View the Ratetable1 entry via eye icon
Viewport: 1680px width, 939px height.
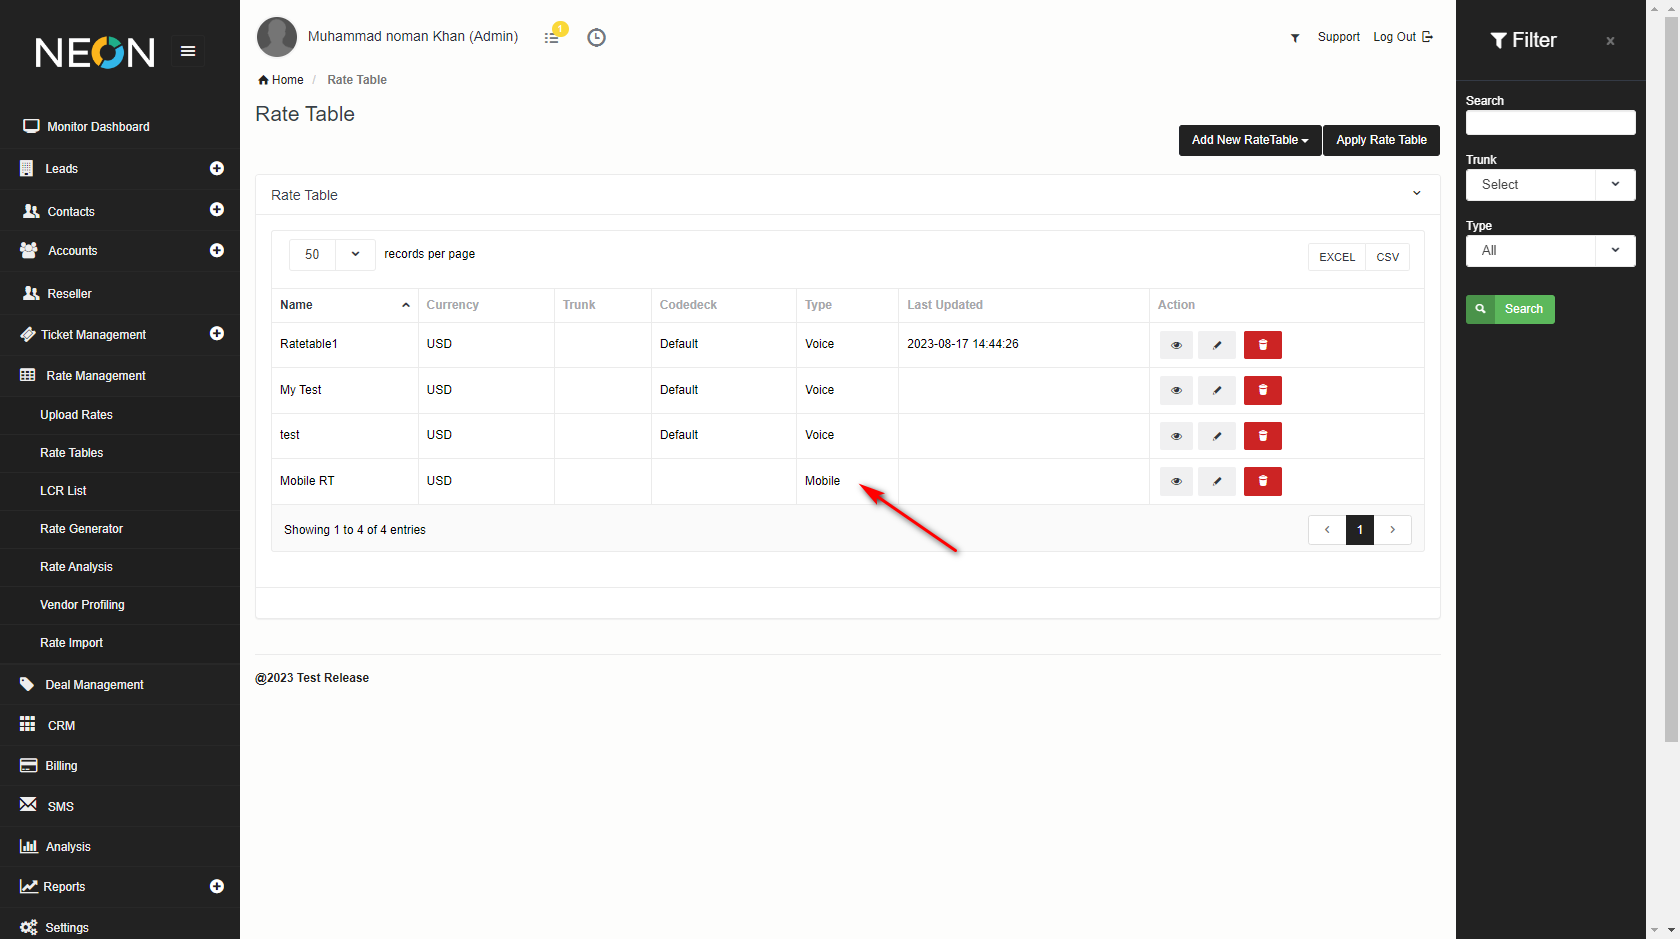click(1176, 345)
